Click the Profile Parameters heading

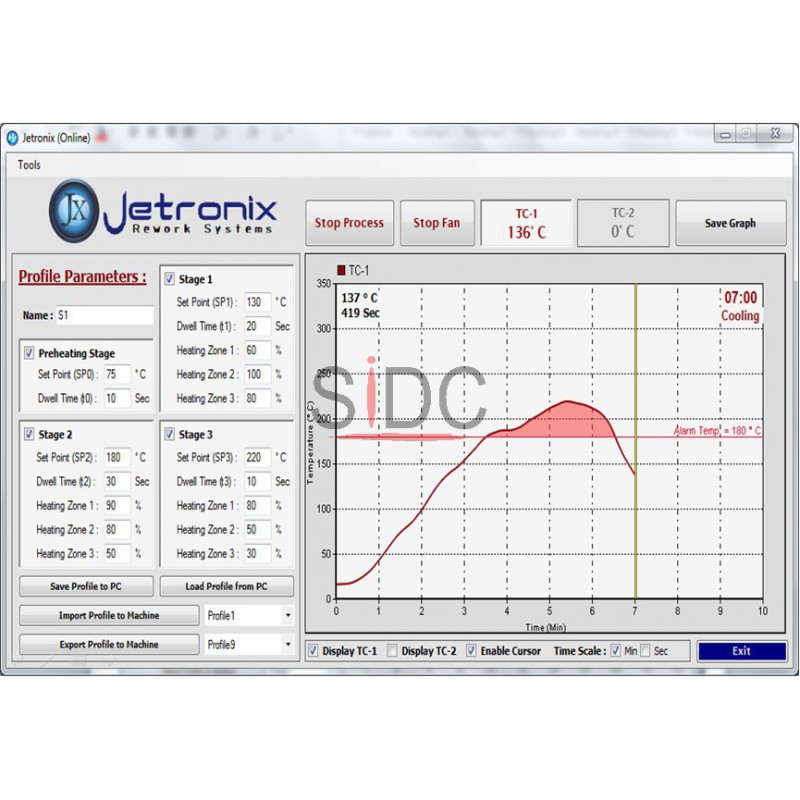pyautogui.click(x=82, y=277)
